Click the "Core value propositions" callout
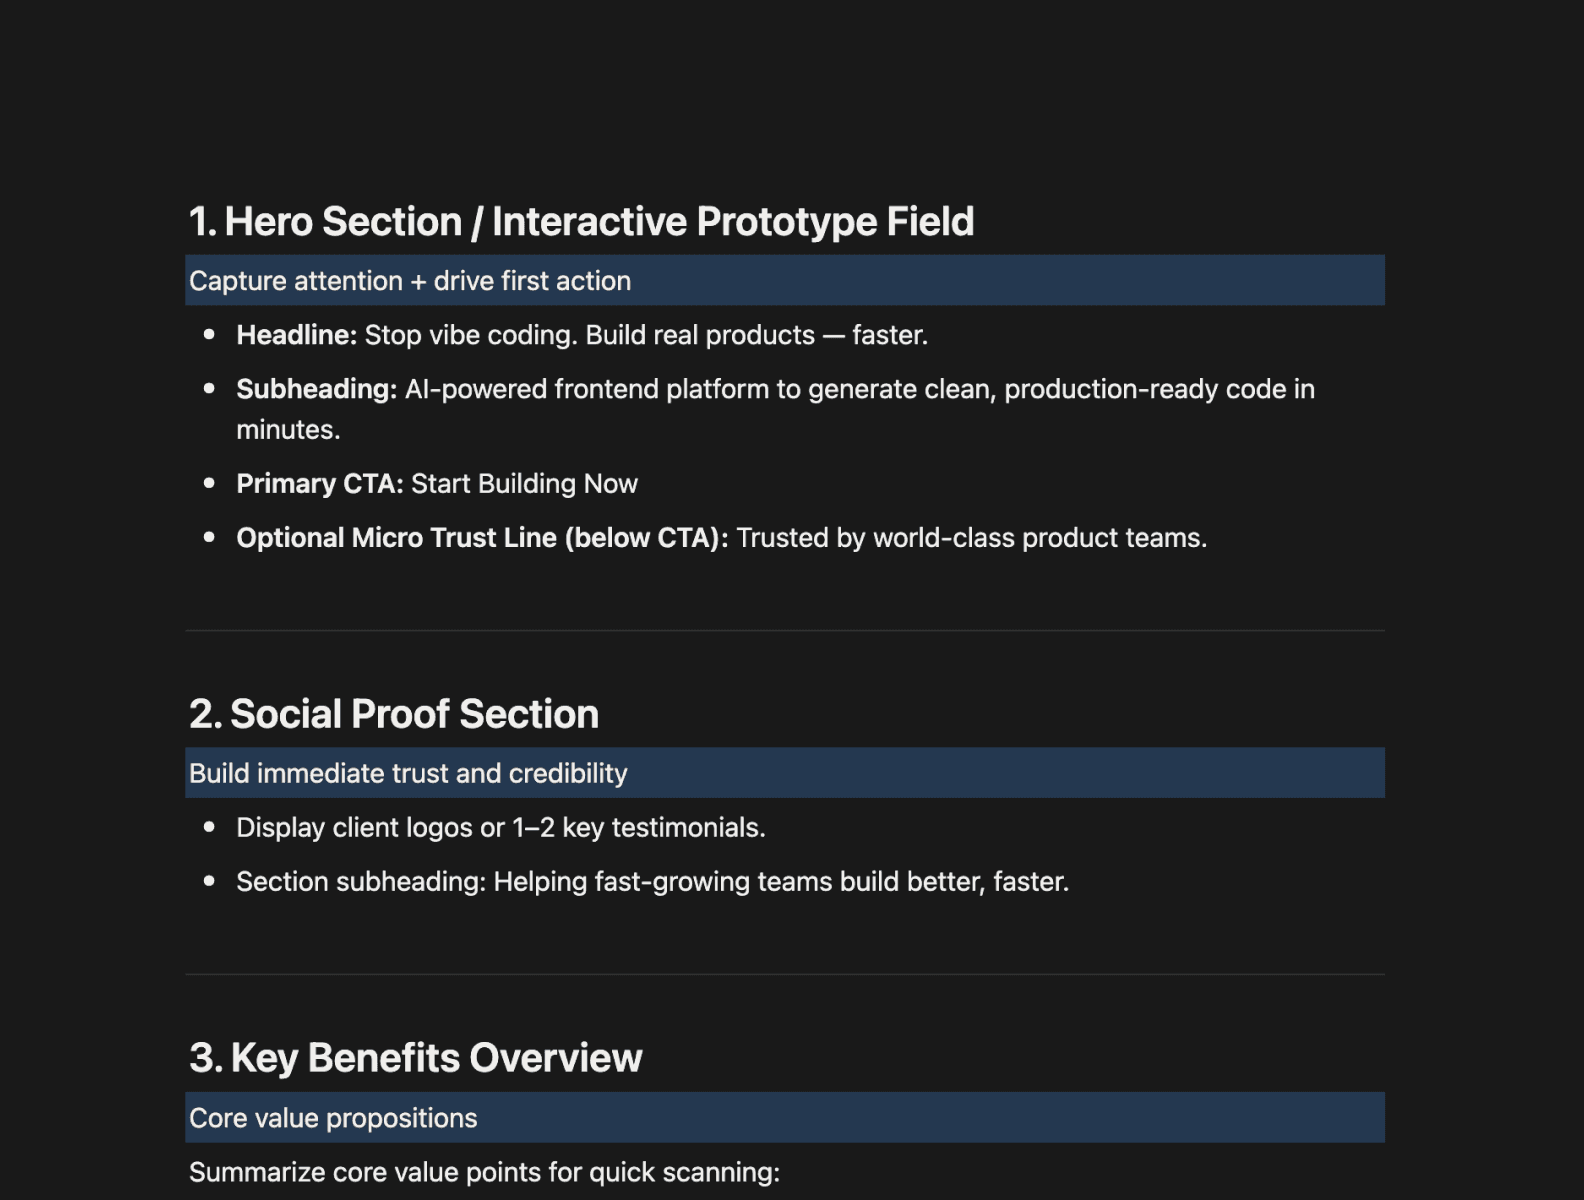Viewport: 1584px width, 1200px height. [333, 1118]
